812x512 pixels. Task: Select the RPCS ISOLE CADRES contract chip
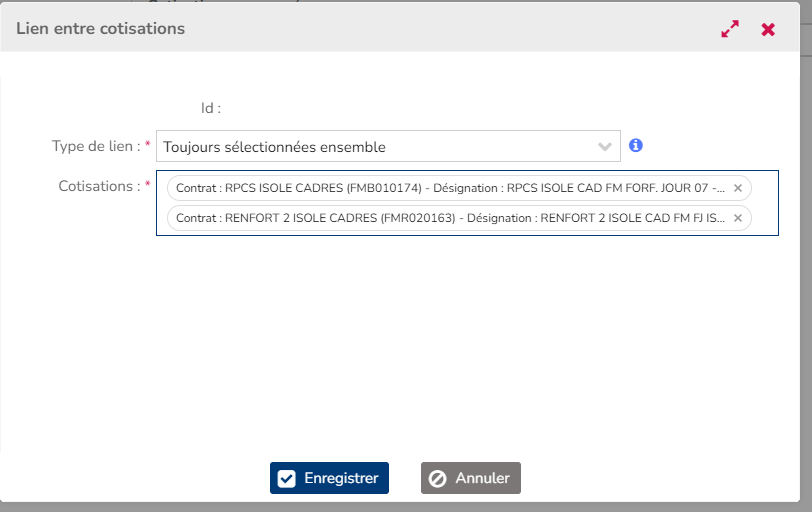(x=450, y=188)
